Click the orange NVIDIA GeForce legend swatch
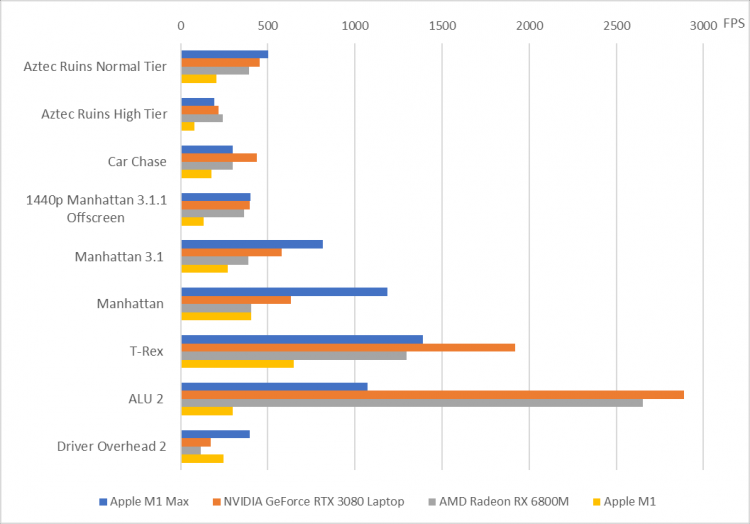The width and height of the screenshot is (750, 524). pos(215,501)
